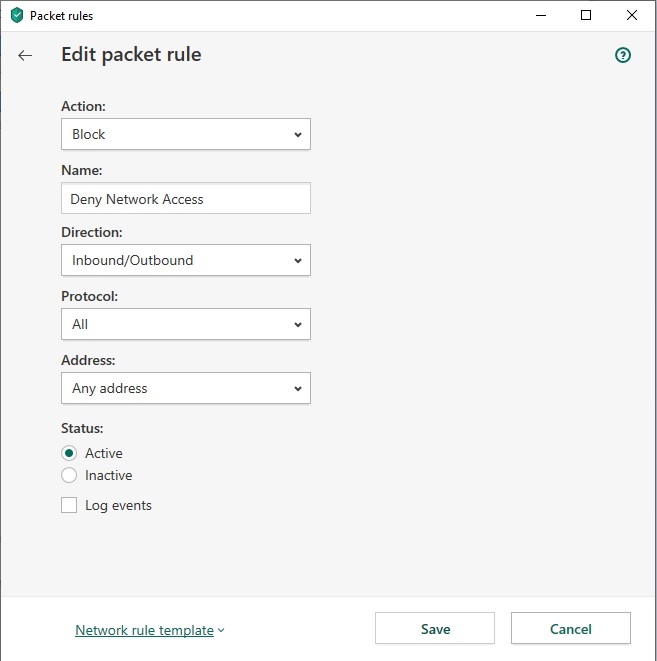Click the Action dropdown arrow
The height and width of the screenshot is (661, 657).
click(x=298, y=135)
